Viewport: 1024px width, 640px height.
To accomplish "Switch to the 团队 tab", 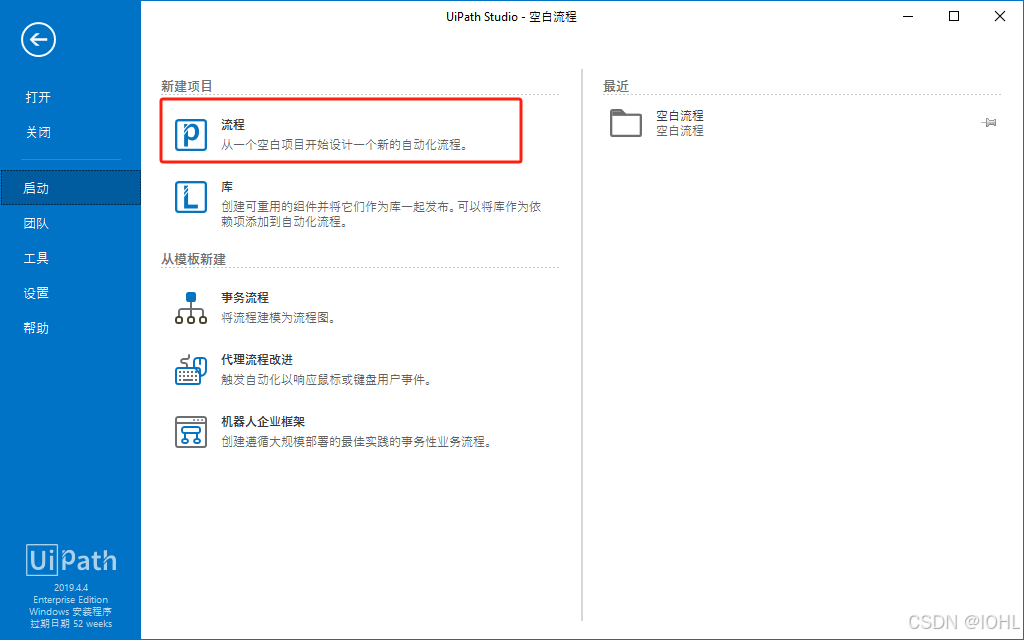I will click(x=36, y=223).
